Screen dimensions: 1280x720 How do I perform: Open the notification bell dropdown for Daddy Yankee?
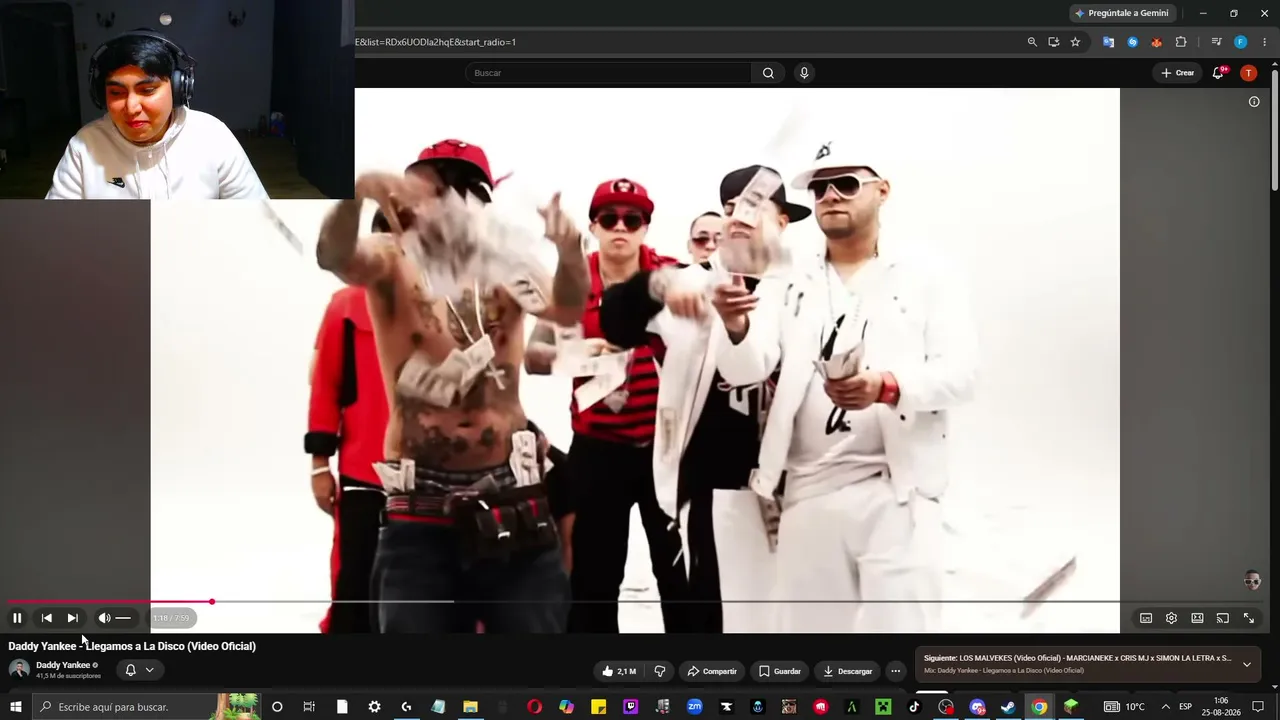(x=139, y=670)
